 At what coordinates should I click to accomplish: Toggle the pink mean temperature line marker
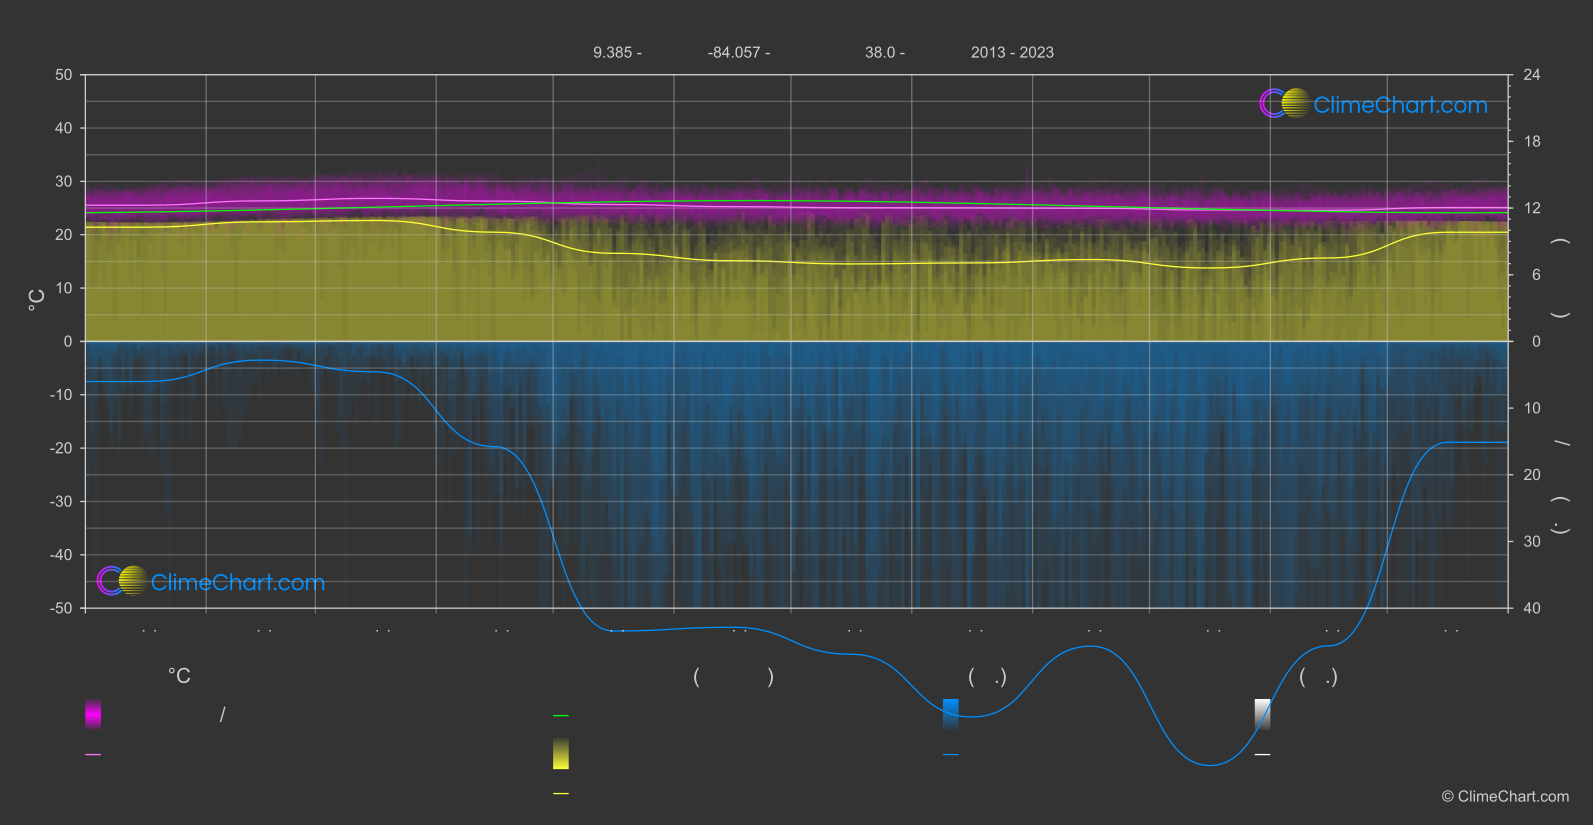(x=93, y=755)
